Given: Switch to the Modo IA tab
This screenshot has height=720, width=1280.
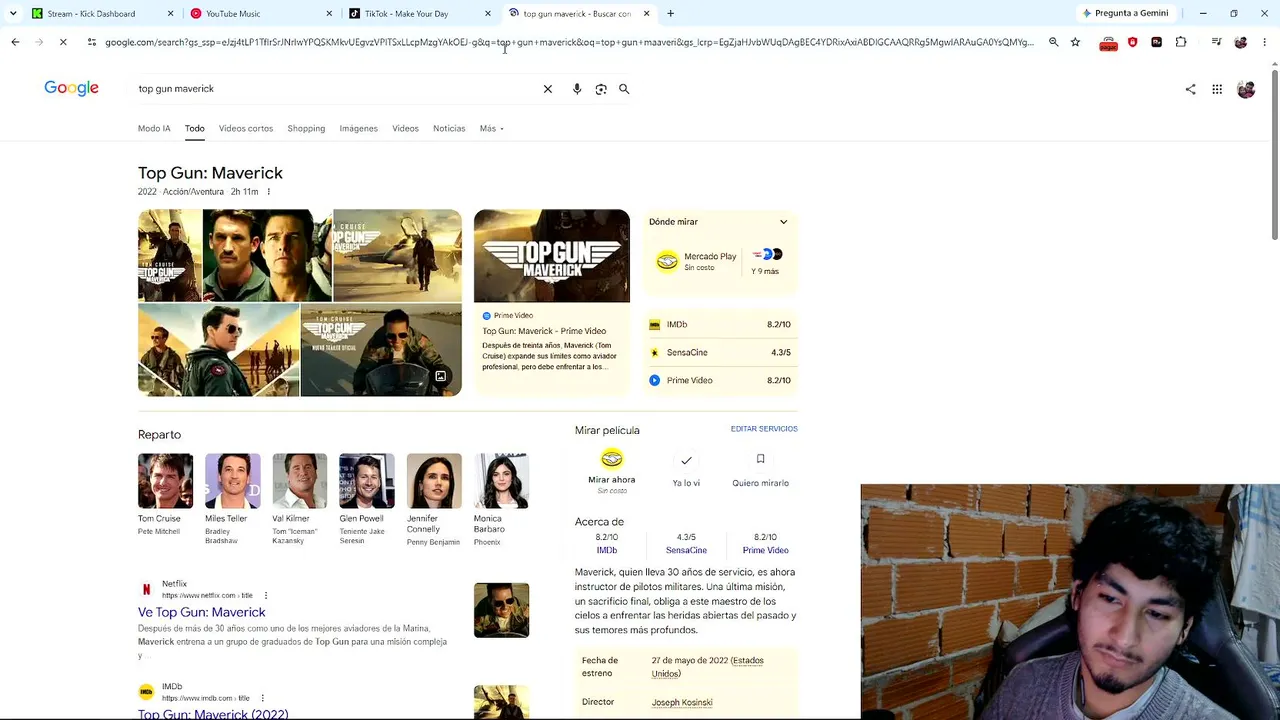Looking at the screenshot, I should click(154, 128).
